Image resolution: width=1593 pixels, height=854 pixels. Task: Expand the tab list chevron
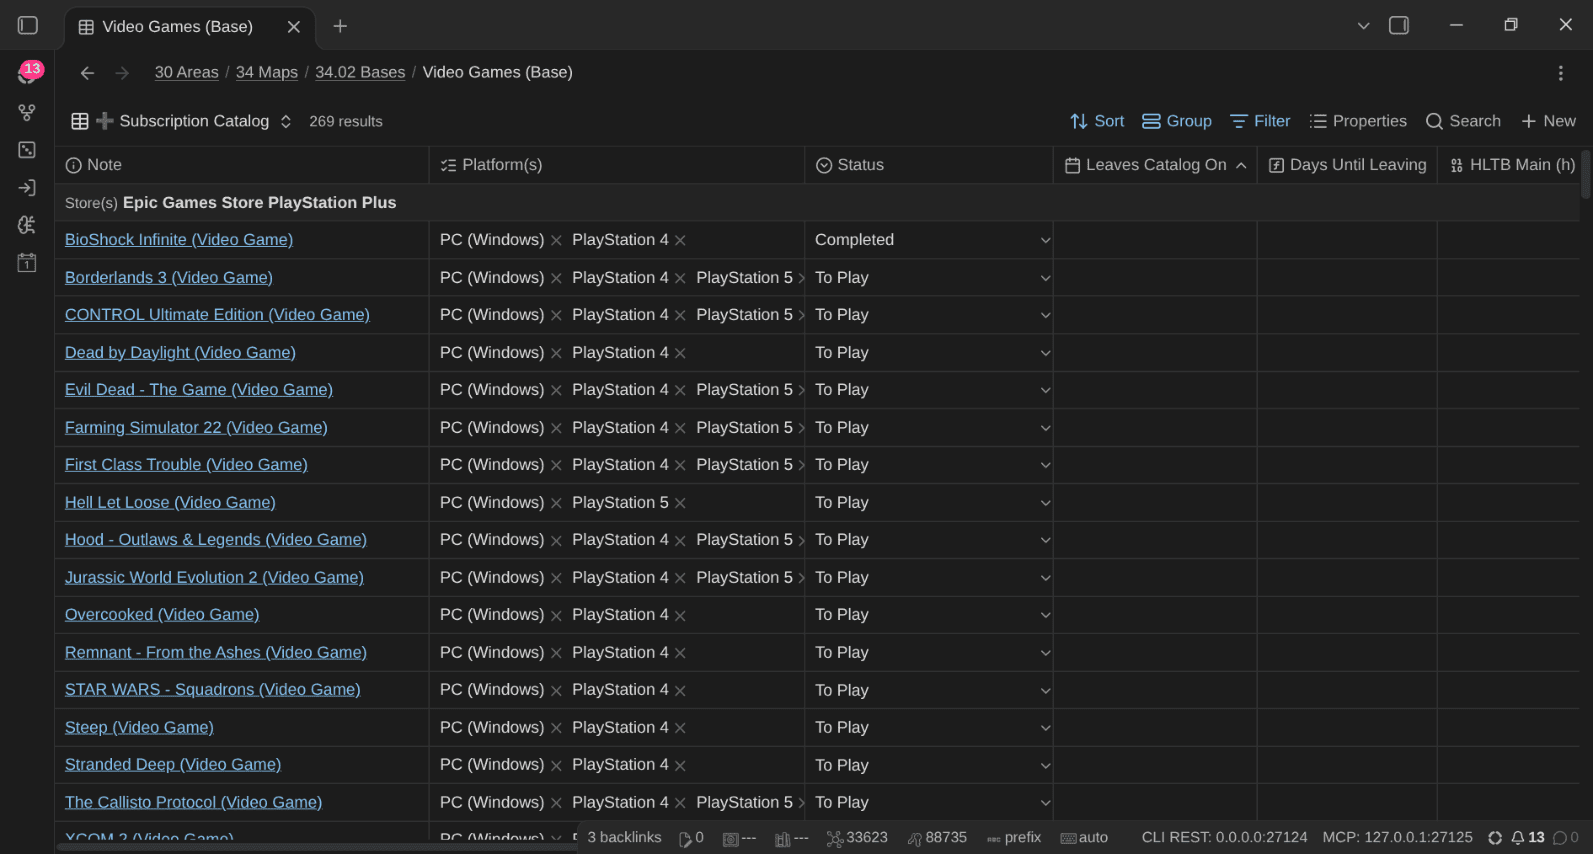click(x=1363, y=26)
